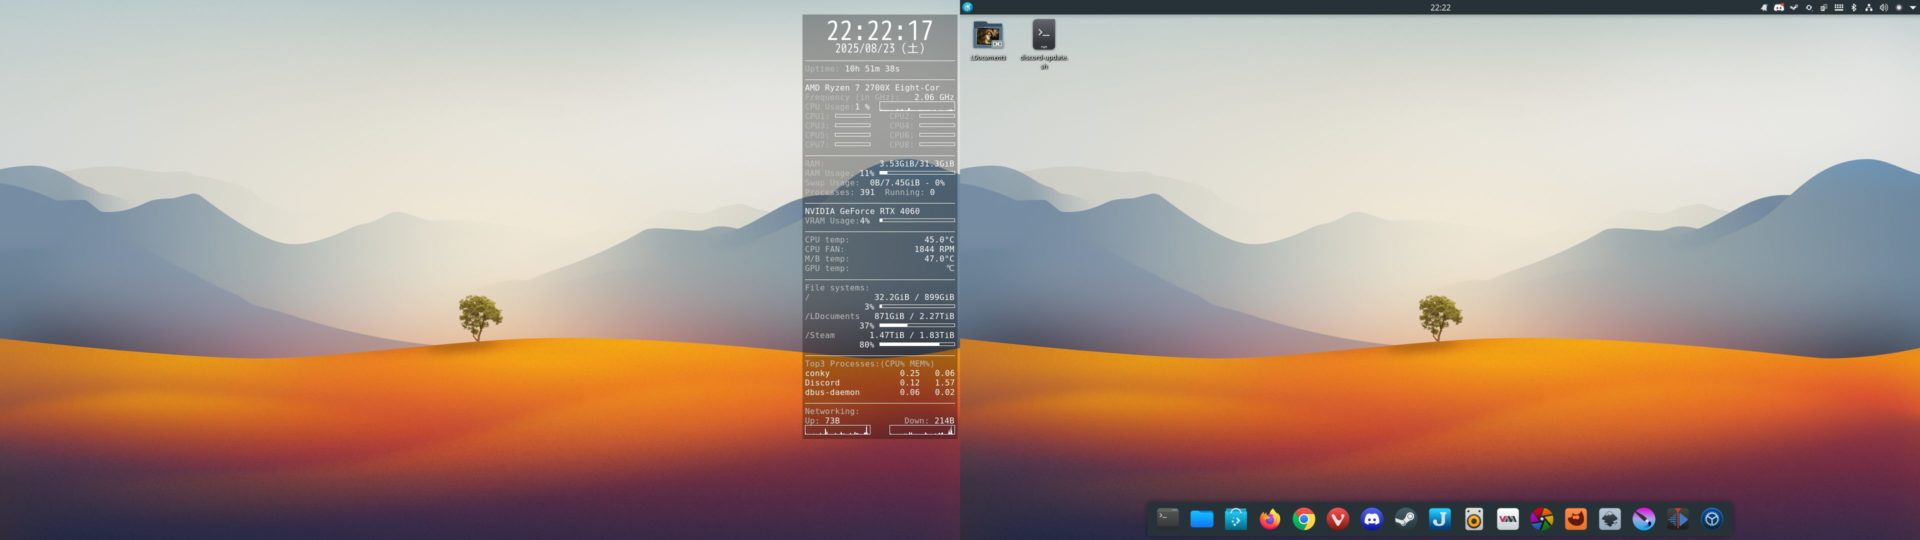The width and height of the screenshot is (1920, 540).
Task: Toggle Bluetooth from the system tray
Action: point(1853,7)
